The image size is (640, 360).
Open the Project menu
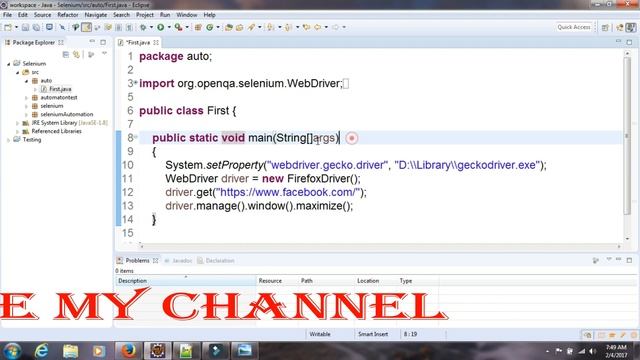point(145,15)
